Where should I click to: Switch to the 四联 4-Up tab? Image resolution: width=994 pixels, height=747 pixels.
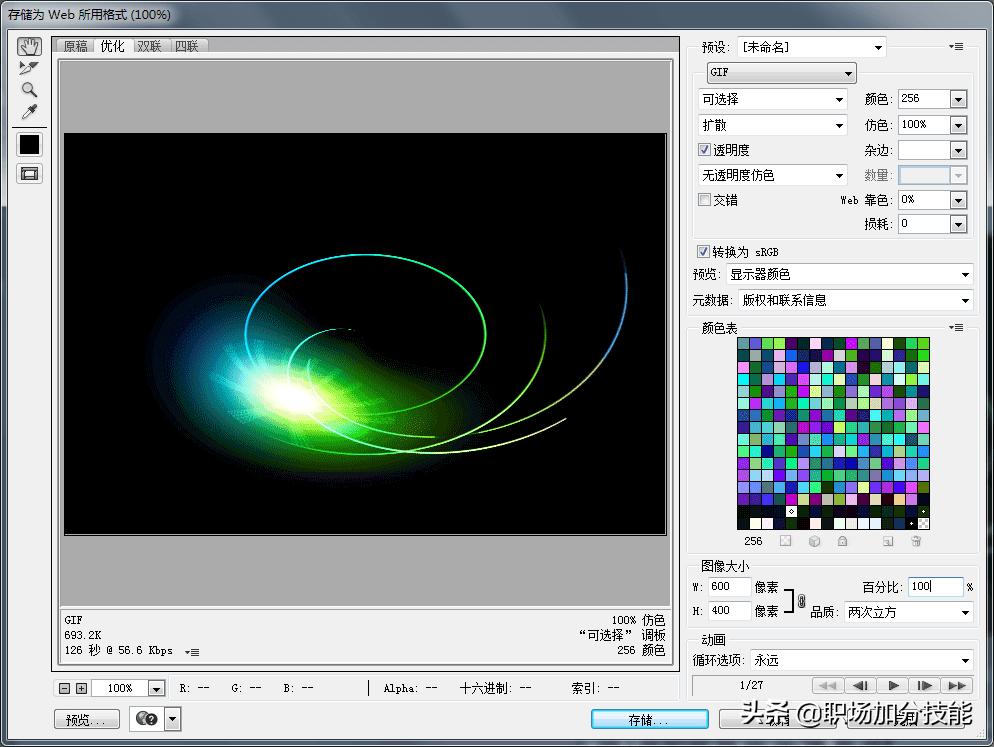(x=188, y=45)
